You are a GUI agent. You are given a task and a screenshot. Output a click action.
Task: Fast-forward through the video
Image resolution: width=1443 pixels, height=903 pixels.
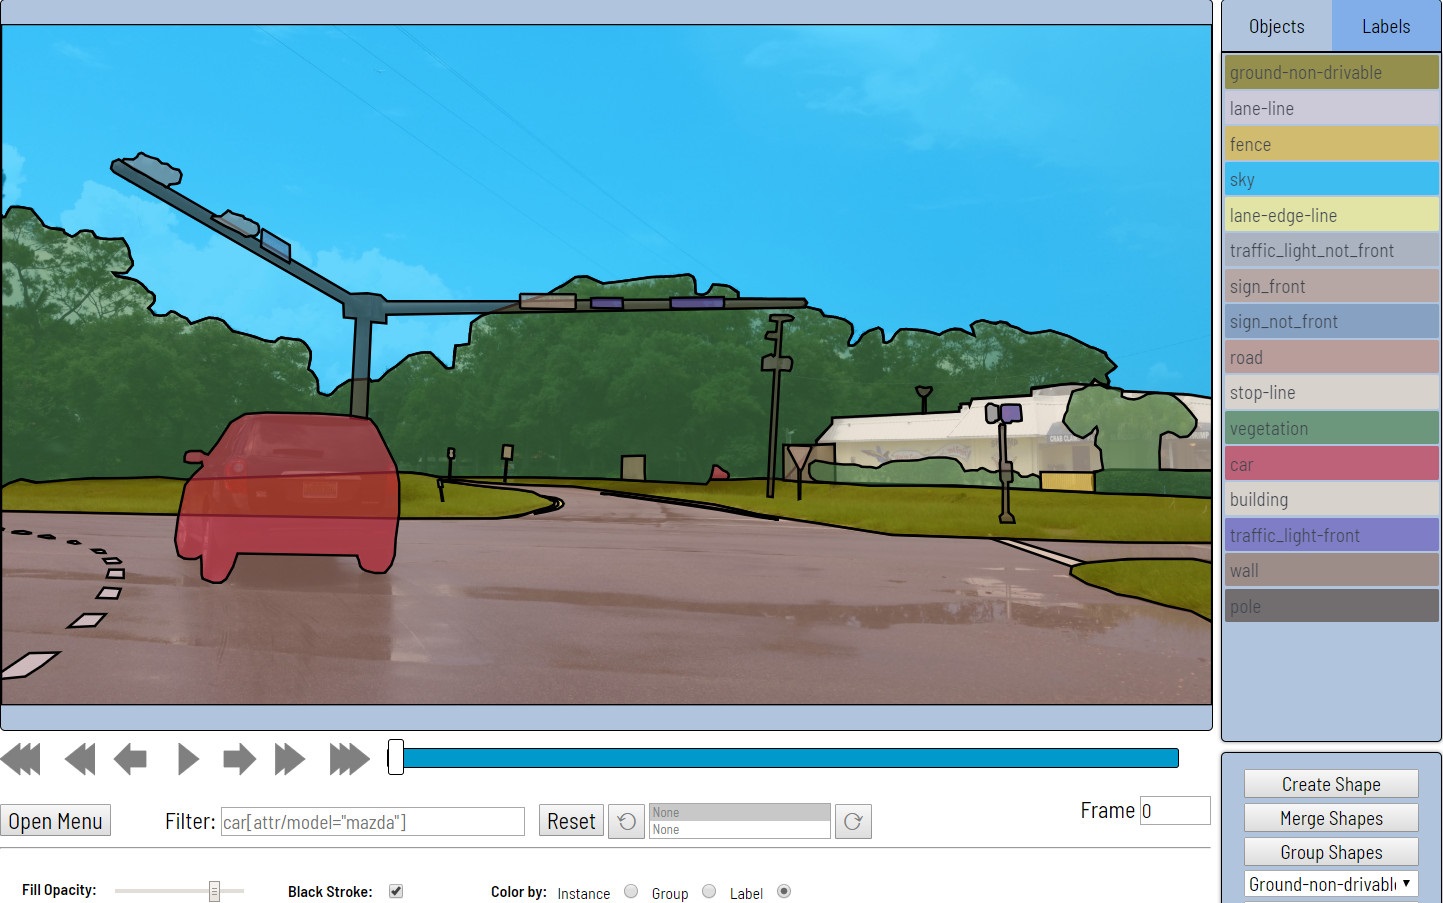tap(291, 760)
